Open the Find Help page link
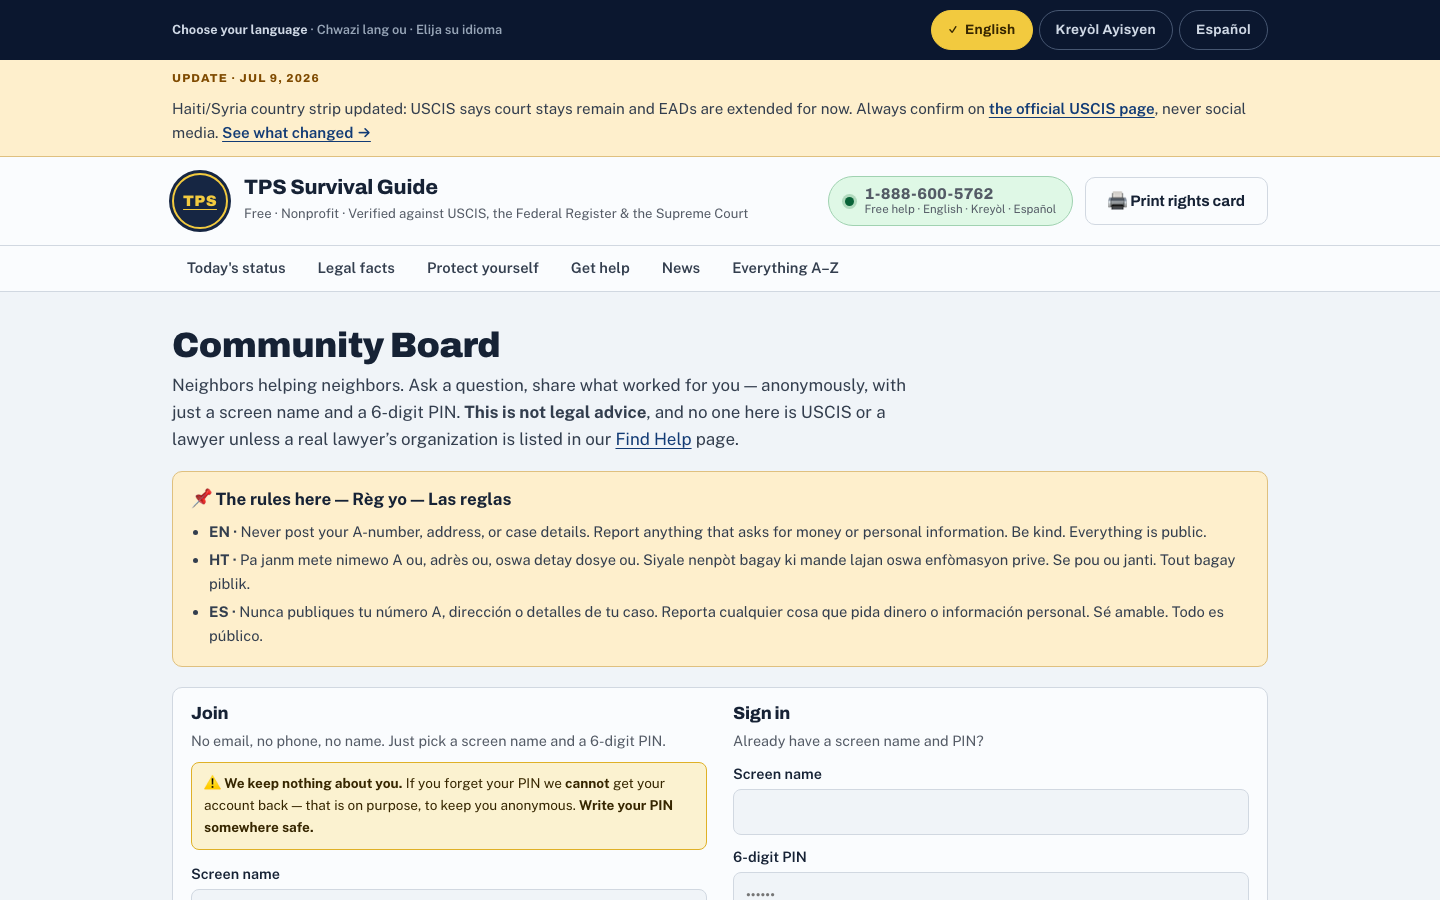The width and height of the screenshot is (1440, 900). (x=653, y=439)
